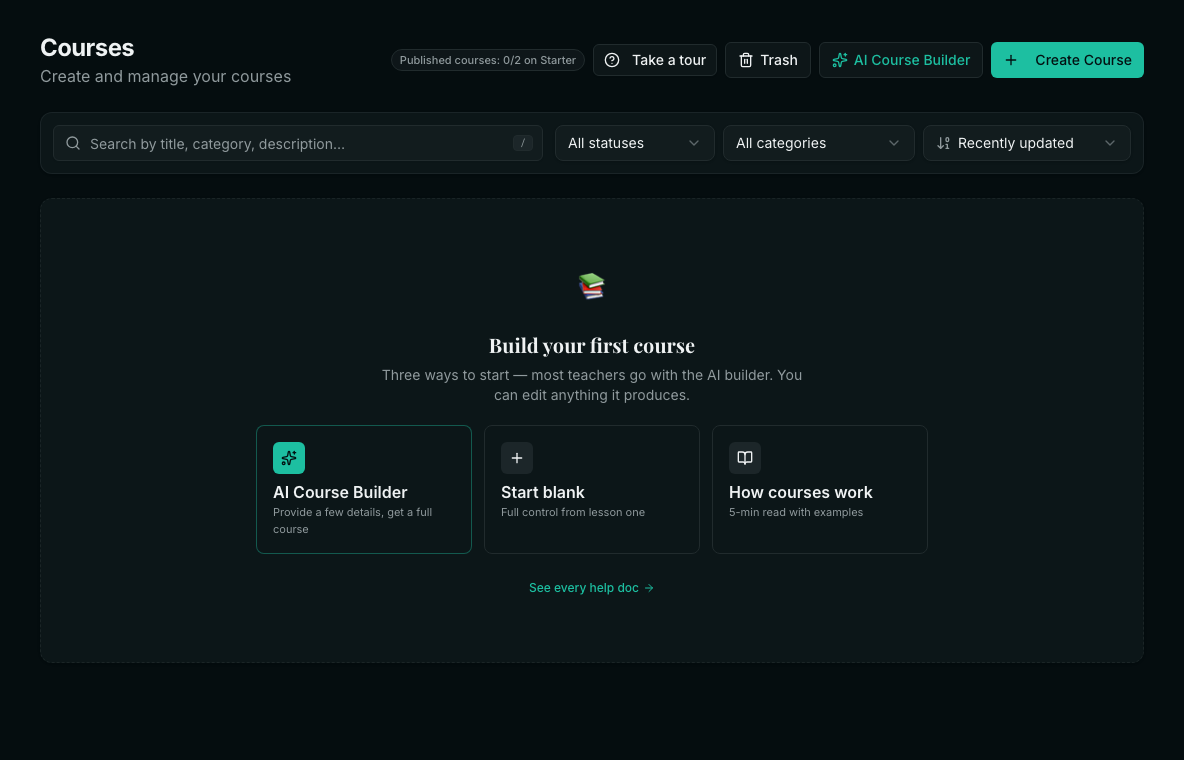Screen dimensions: 1184x760
Task: Click the Courses page heading
Action: (87, 48)
